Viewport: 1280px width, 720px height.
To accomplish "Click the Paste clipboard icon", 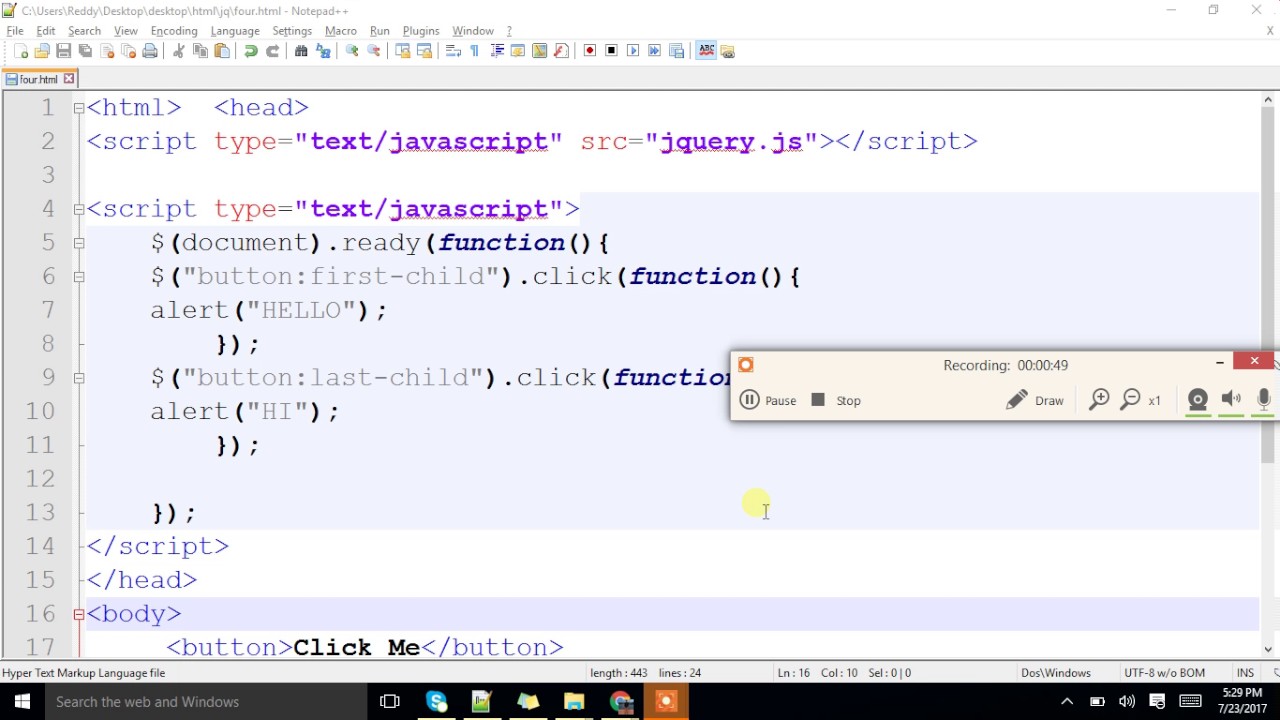I will (222, 51).
